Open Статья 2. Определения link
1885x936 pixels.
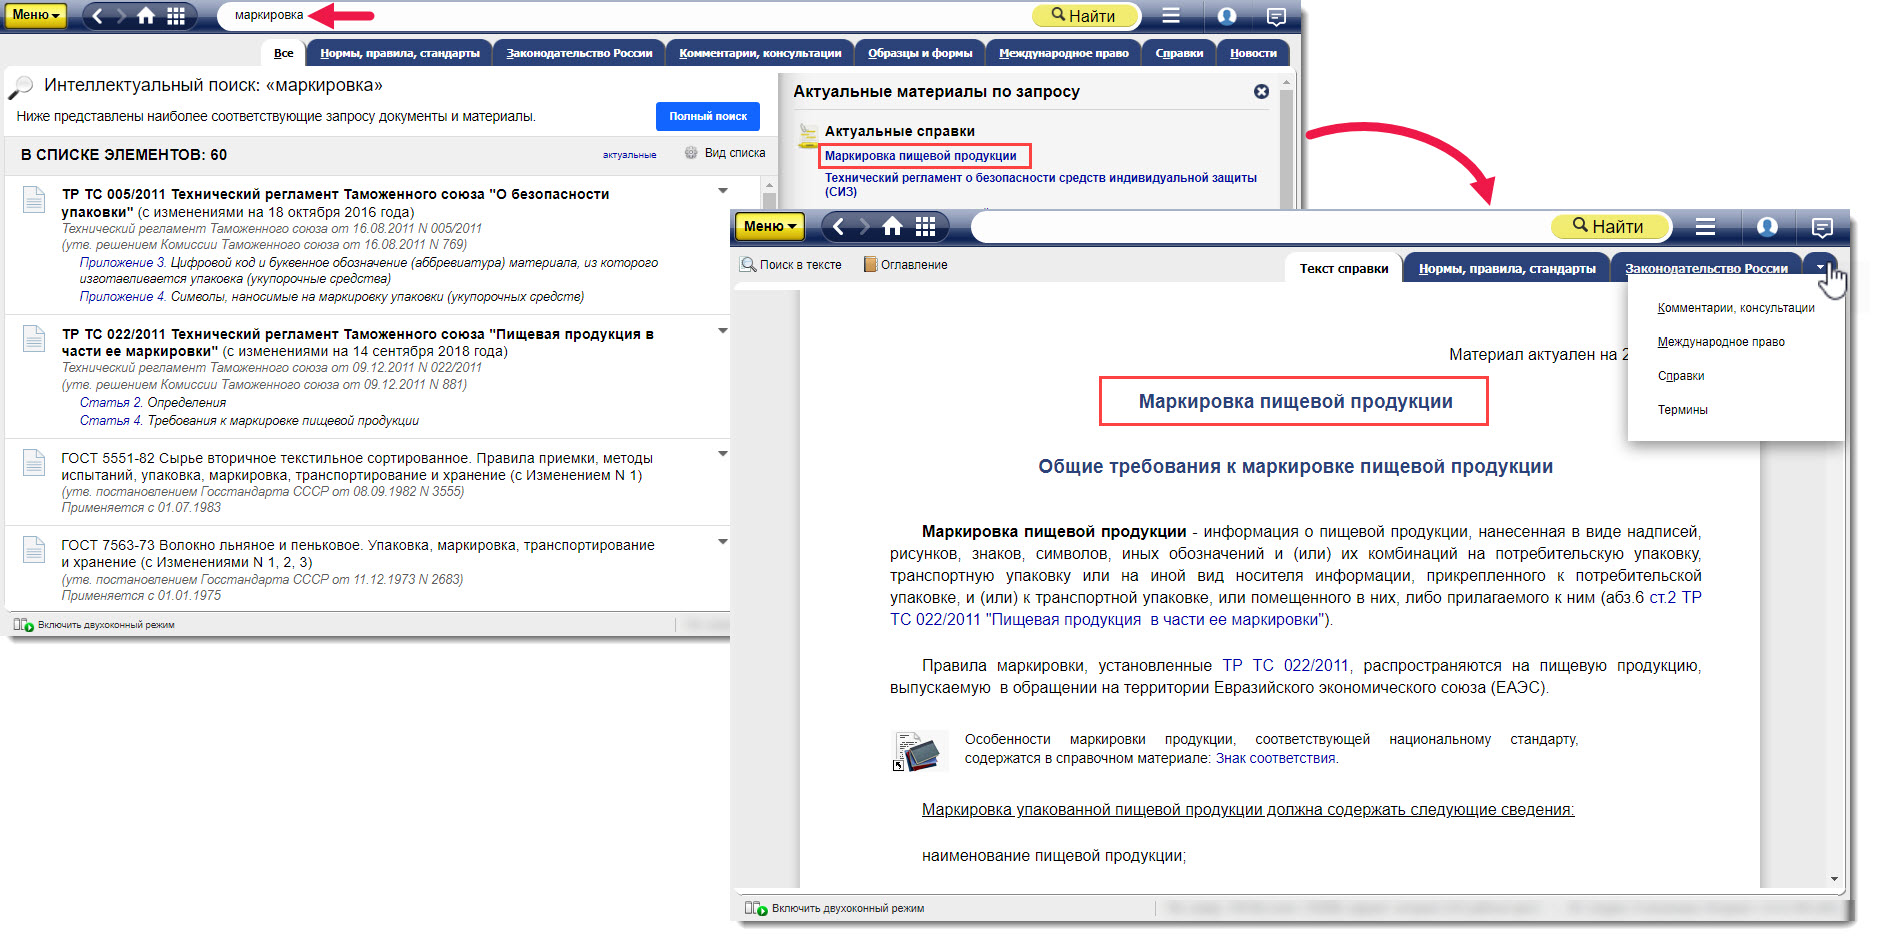tap(153, 403)
